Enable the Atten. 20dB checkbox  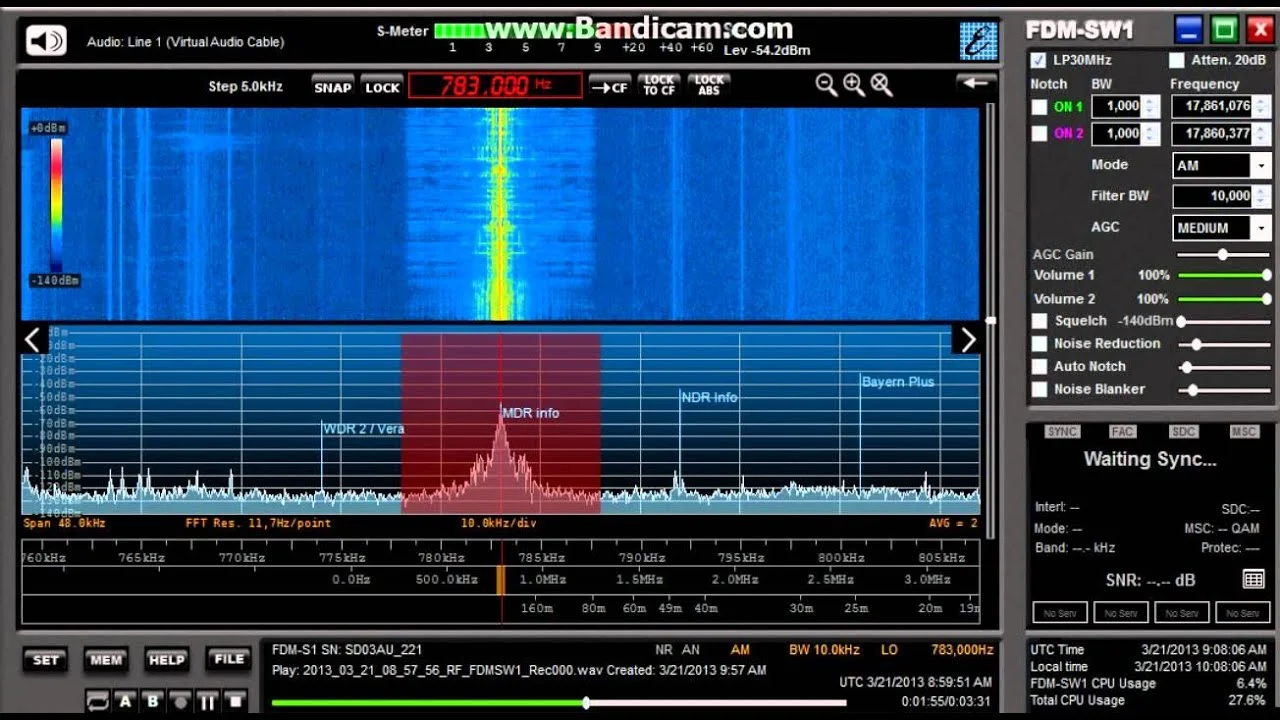click(x=1177, y=60)
